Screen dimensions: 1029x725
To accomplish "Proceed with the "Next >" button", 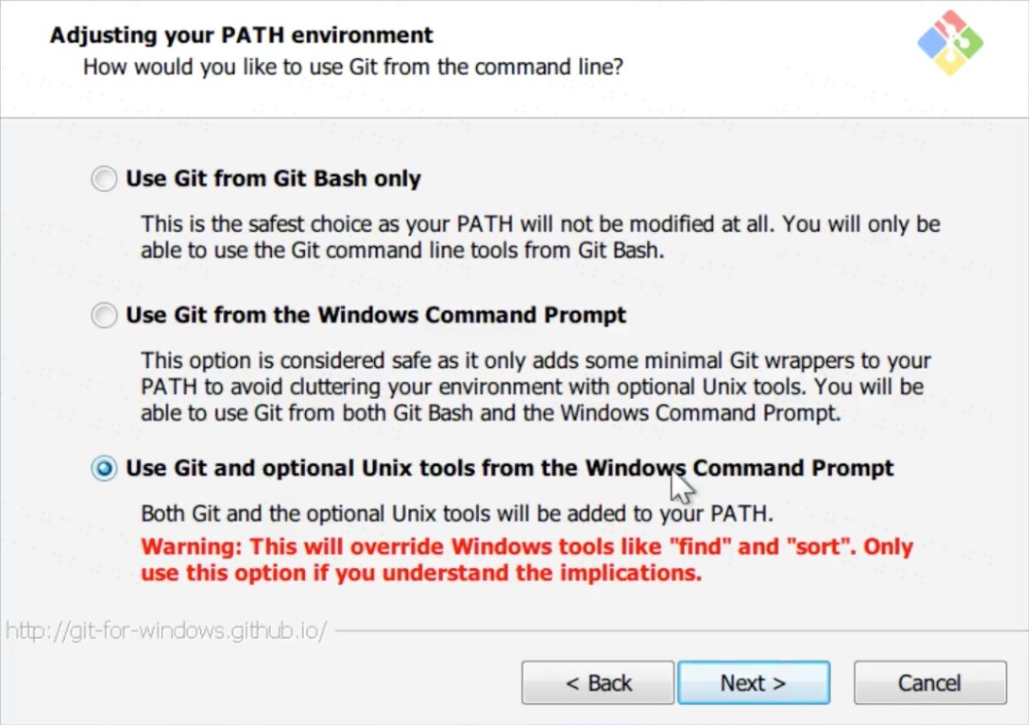I will point(753,683).
